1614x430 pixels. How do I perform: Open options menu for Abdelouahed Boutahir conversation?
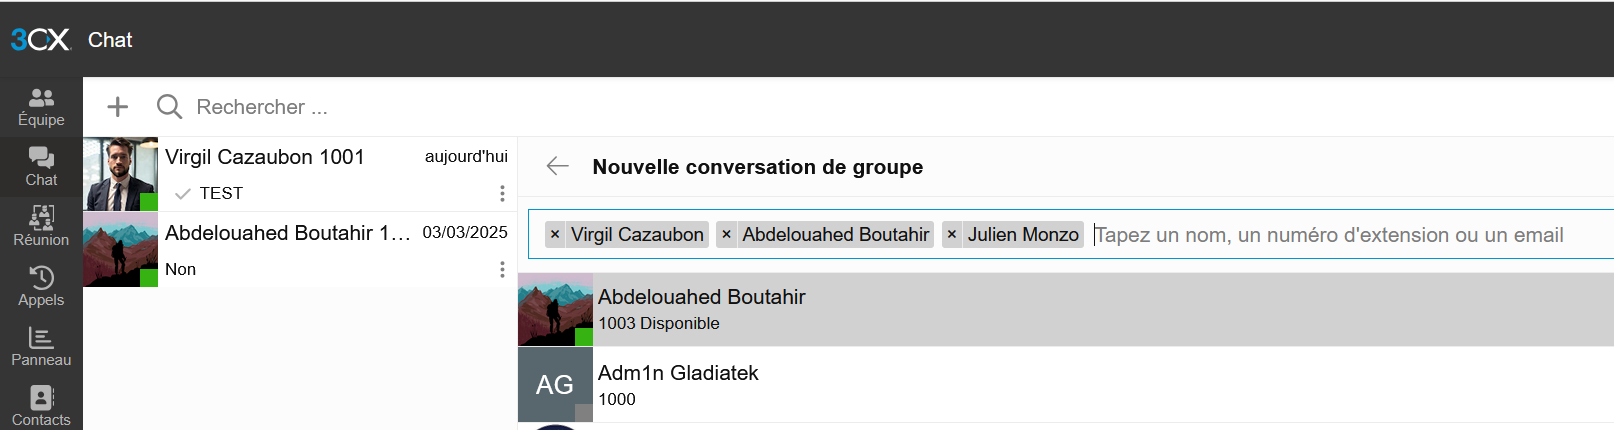502,269
